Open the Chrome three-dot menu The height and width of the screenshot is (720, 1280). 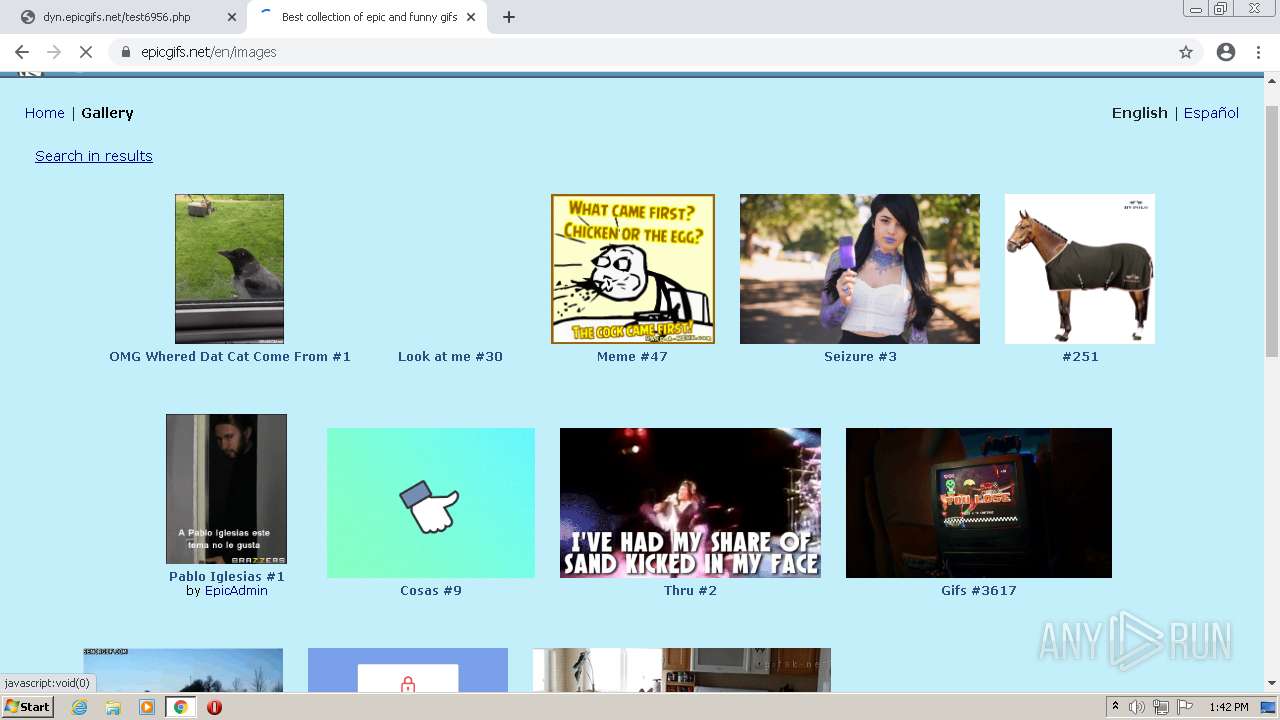(x=1259, y=52)
